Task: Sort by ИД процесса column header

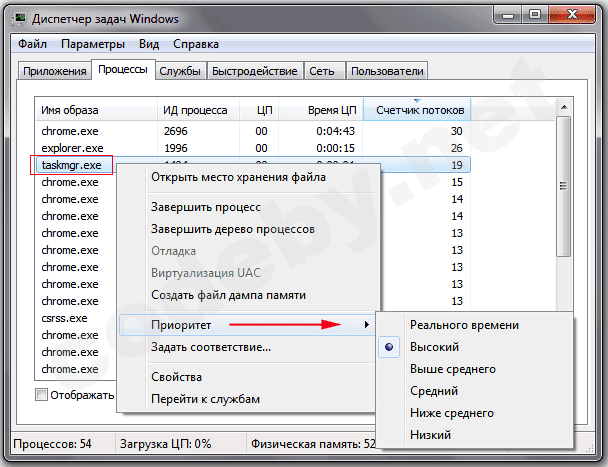Action: (199, 110)
